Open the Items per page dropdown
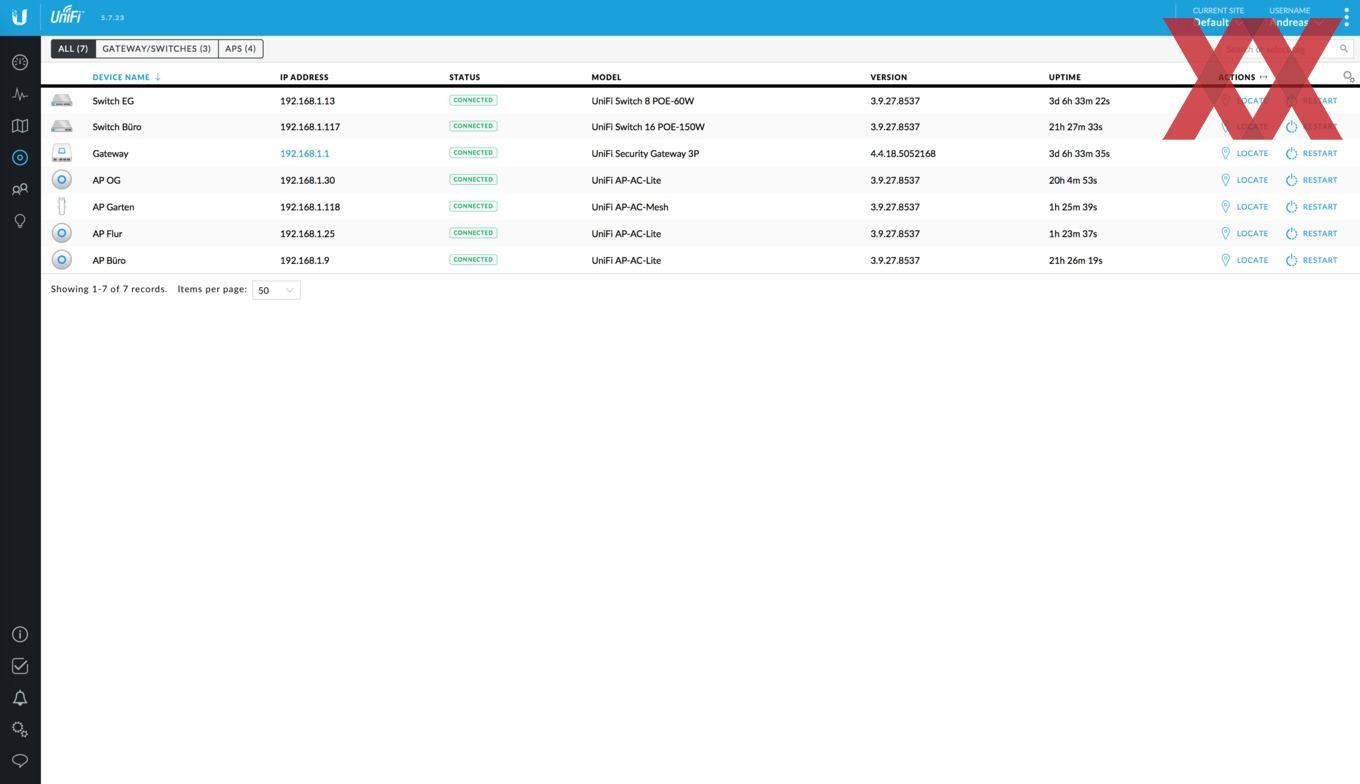 [276, 290]
